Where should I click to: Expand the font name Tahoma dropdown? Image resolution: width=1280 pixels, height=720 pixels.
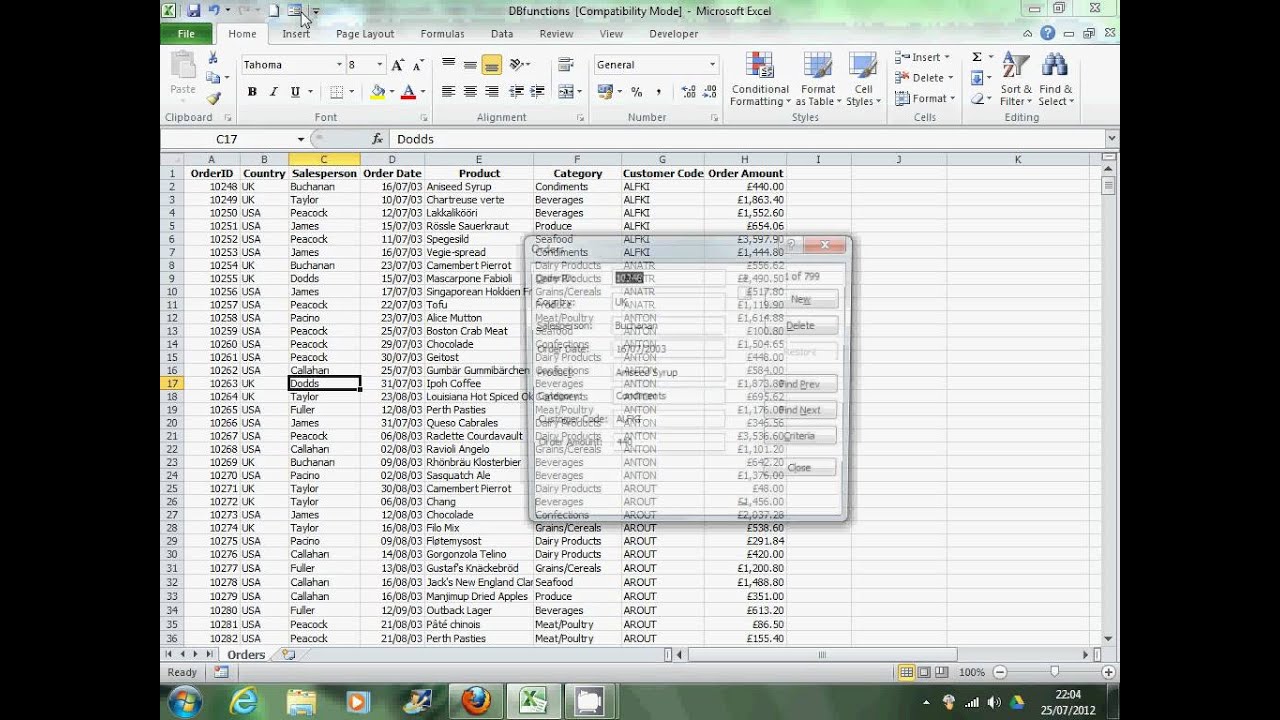339,65
